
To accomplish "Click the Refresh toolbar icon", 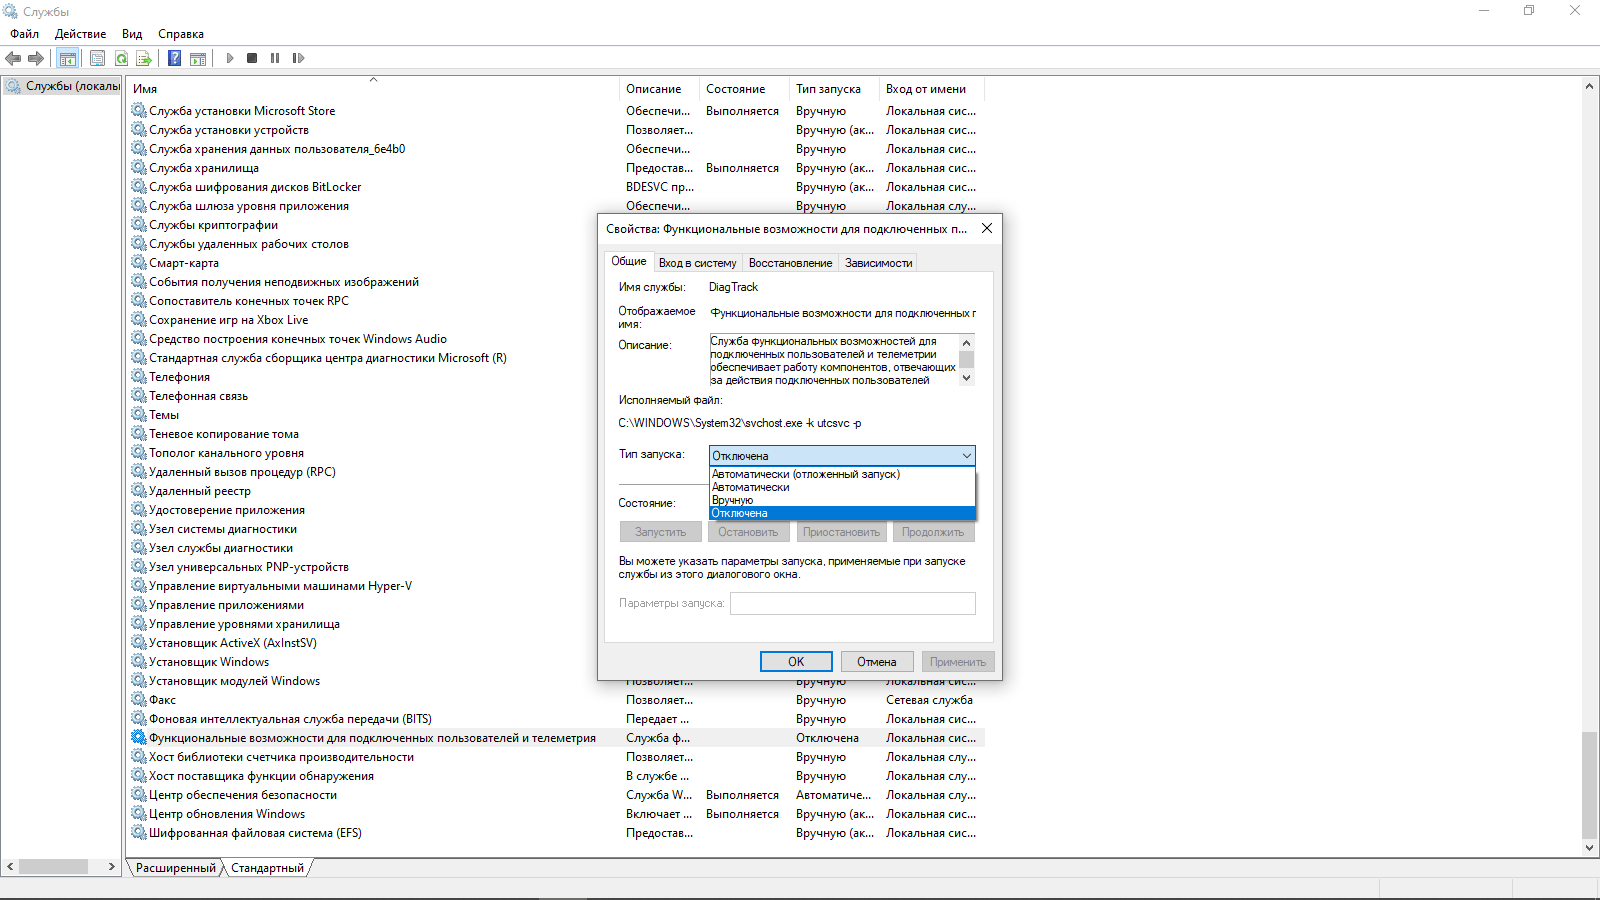I will [121, 58].
